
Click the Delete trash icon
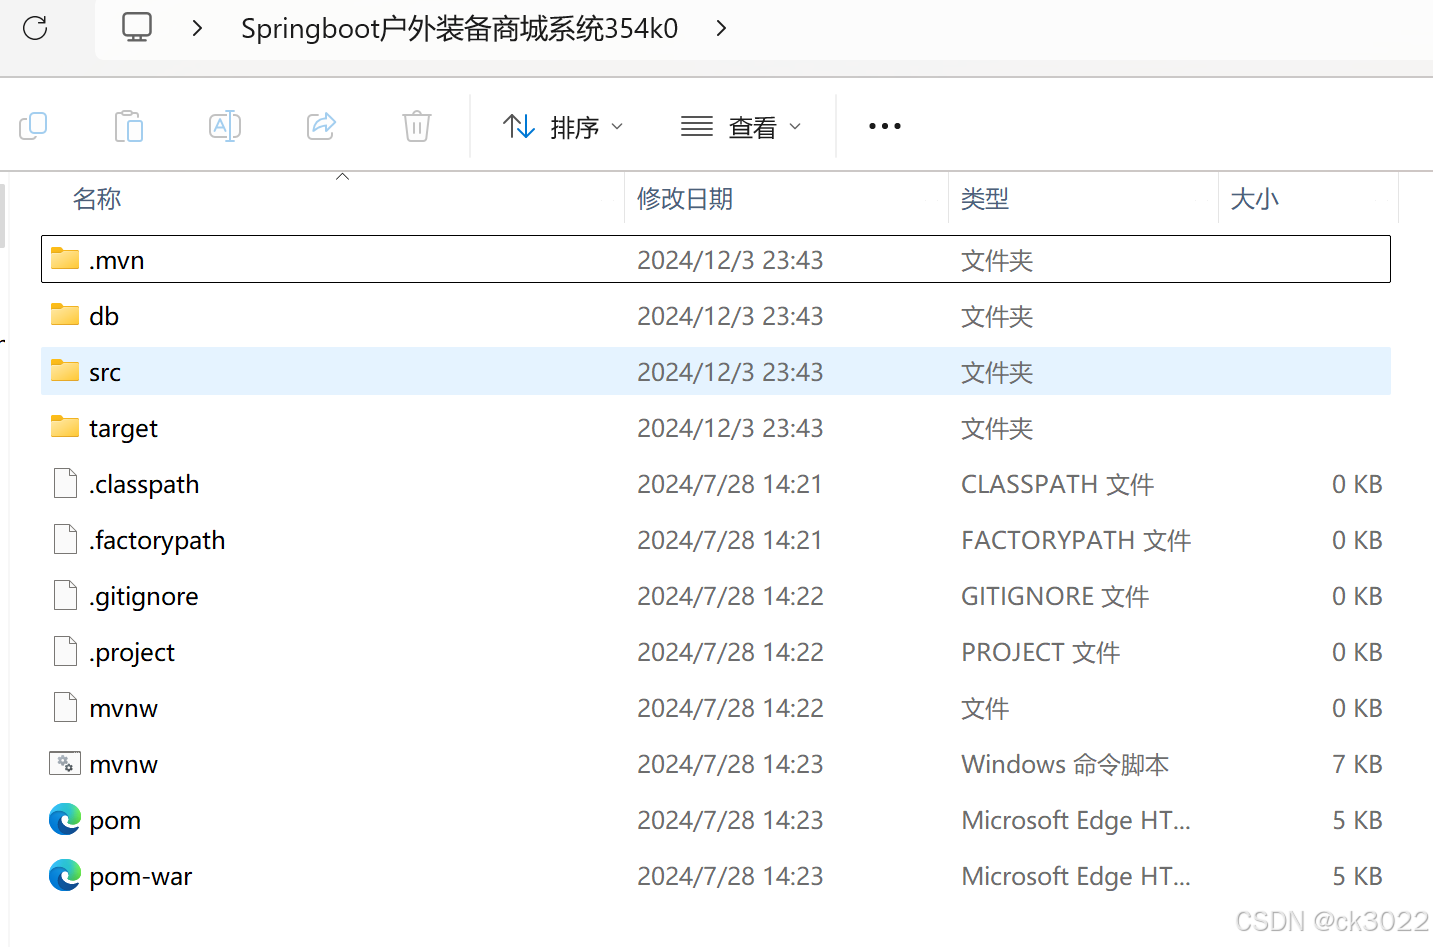[x=416, y=126]
